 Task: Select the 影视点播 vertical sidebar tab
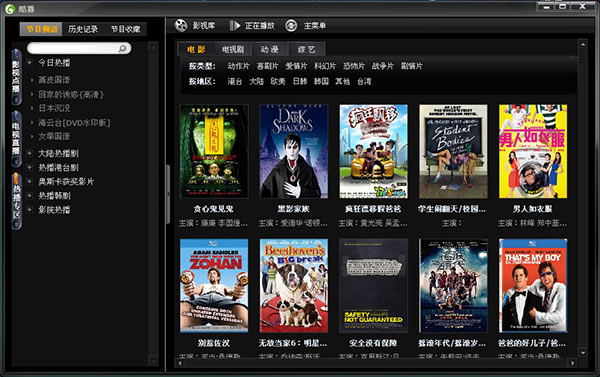(16, 77)
